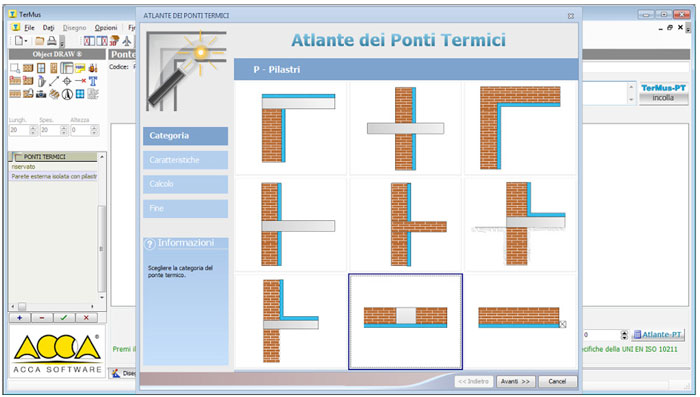Select the window tool in Object DRAW
Image resolution: width=700 pixels, height=397 pixels.
tap(41, 68)
